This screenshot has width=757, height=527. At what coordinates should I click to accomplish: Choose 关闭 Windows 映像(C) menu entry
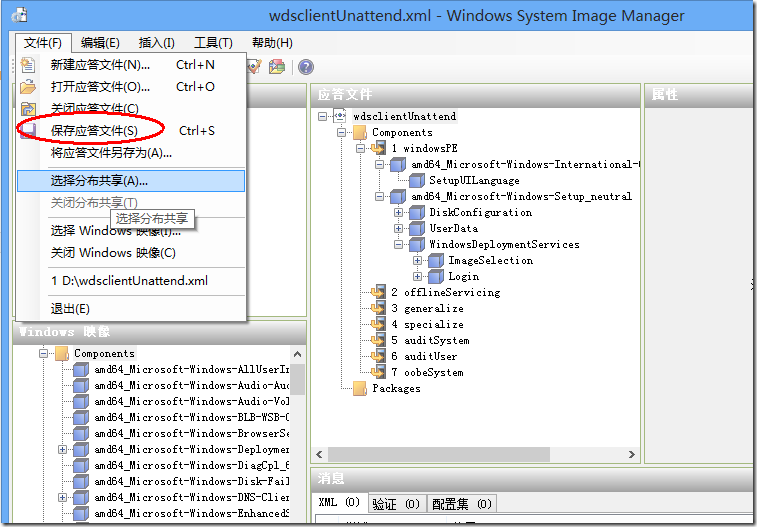click(131, 253)
